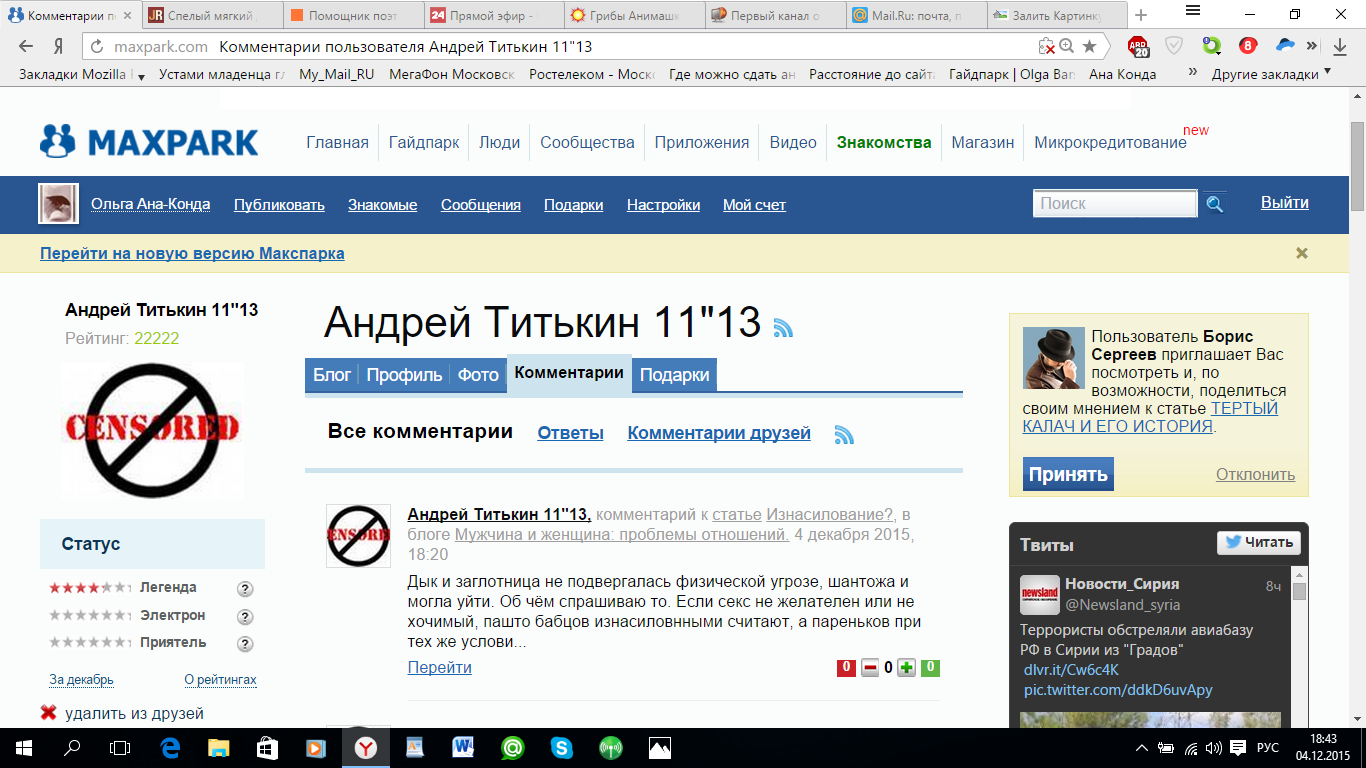Open Сообщества in the top navigation

coord(587,142)
